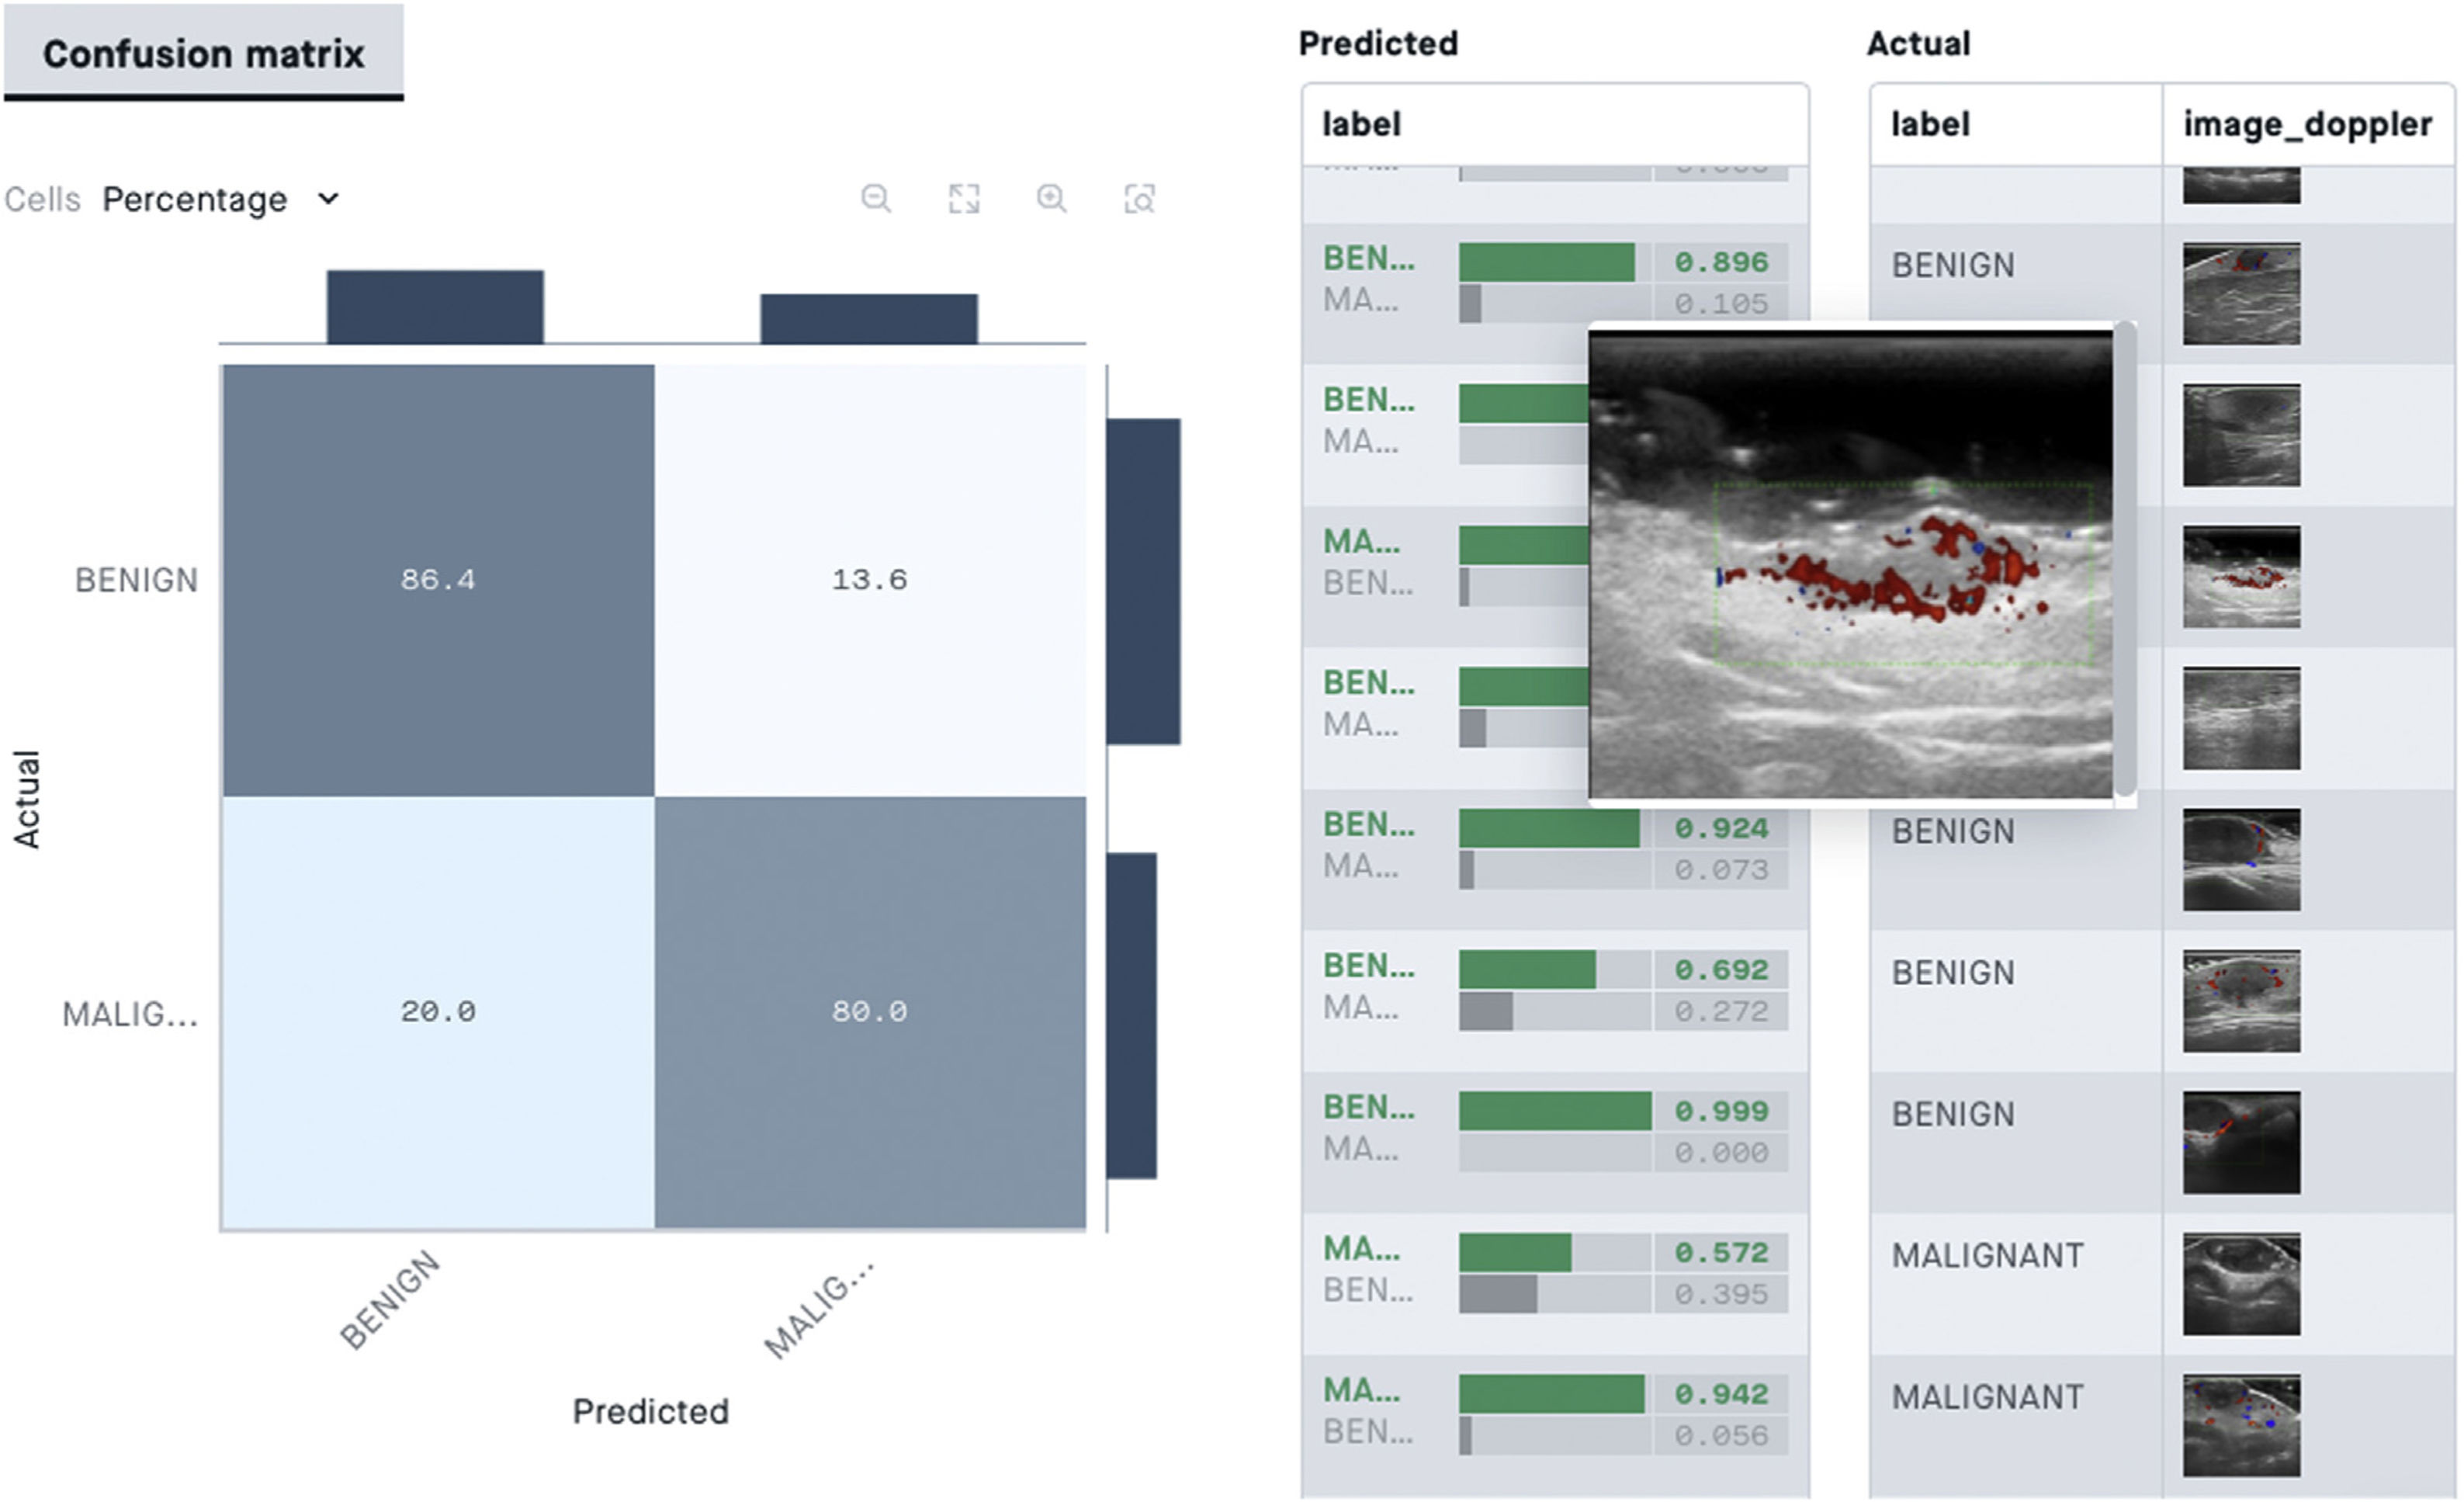Screen dimensions: 2464x1502
Task: Open the Doppler thumbnail in the 0.942 row
Action: click(2241, 1425)
